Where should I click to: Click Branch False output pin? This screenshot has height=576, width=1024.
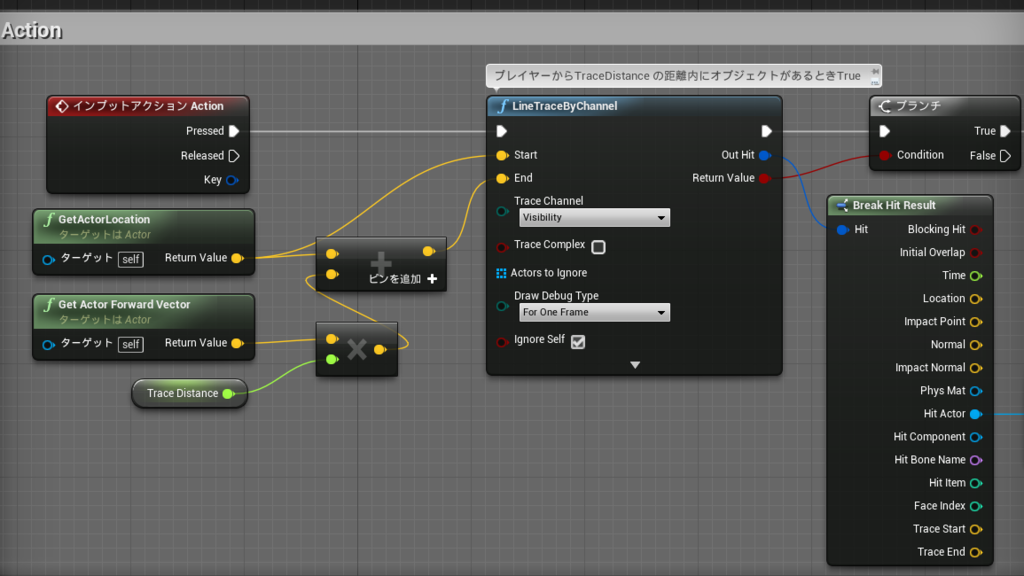coord(1006,156)
